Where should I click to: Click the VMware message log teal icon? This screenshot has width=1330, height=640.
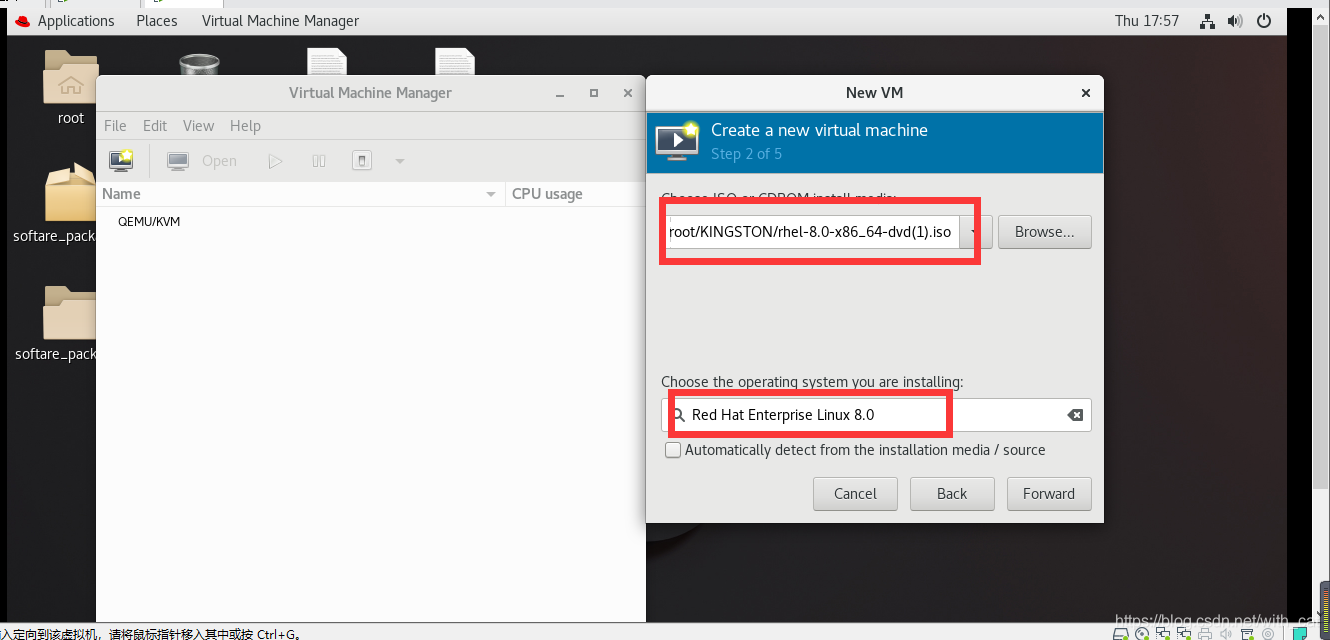[x=1301, y=633]
